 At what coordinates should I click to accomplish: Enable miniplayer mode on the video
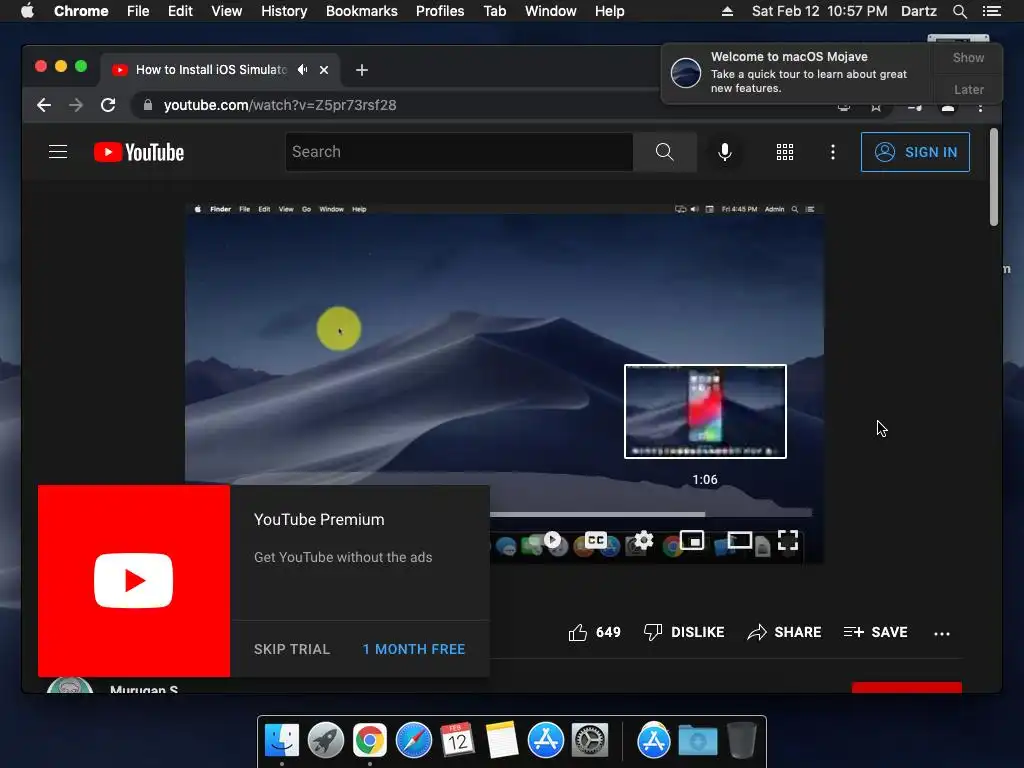(x=692, y=540)
